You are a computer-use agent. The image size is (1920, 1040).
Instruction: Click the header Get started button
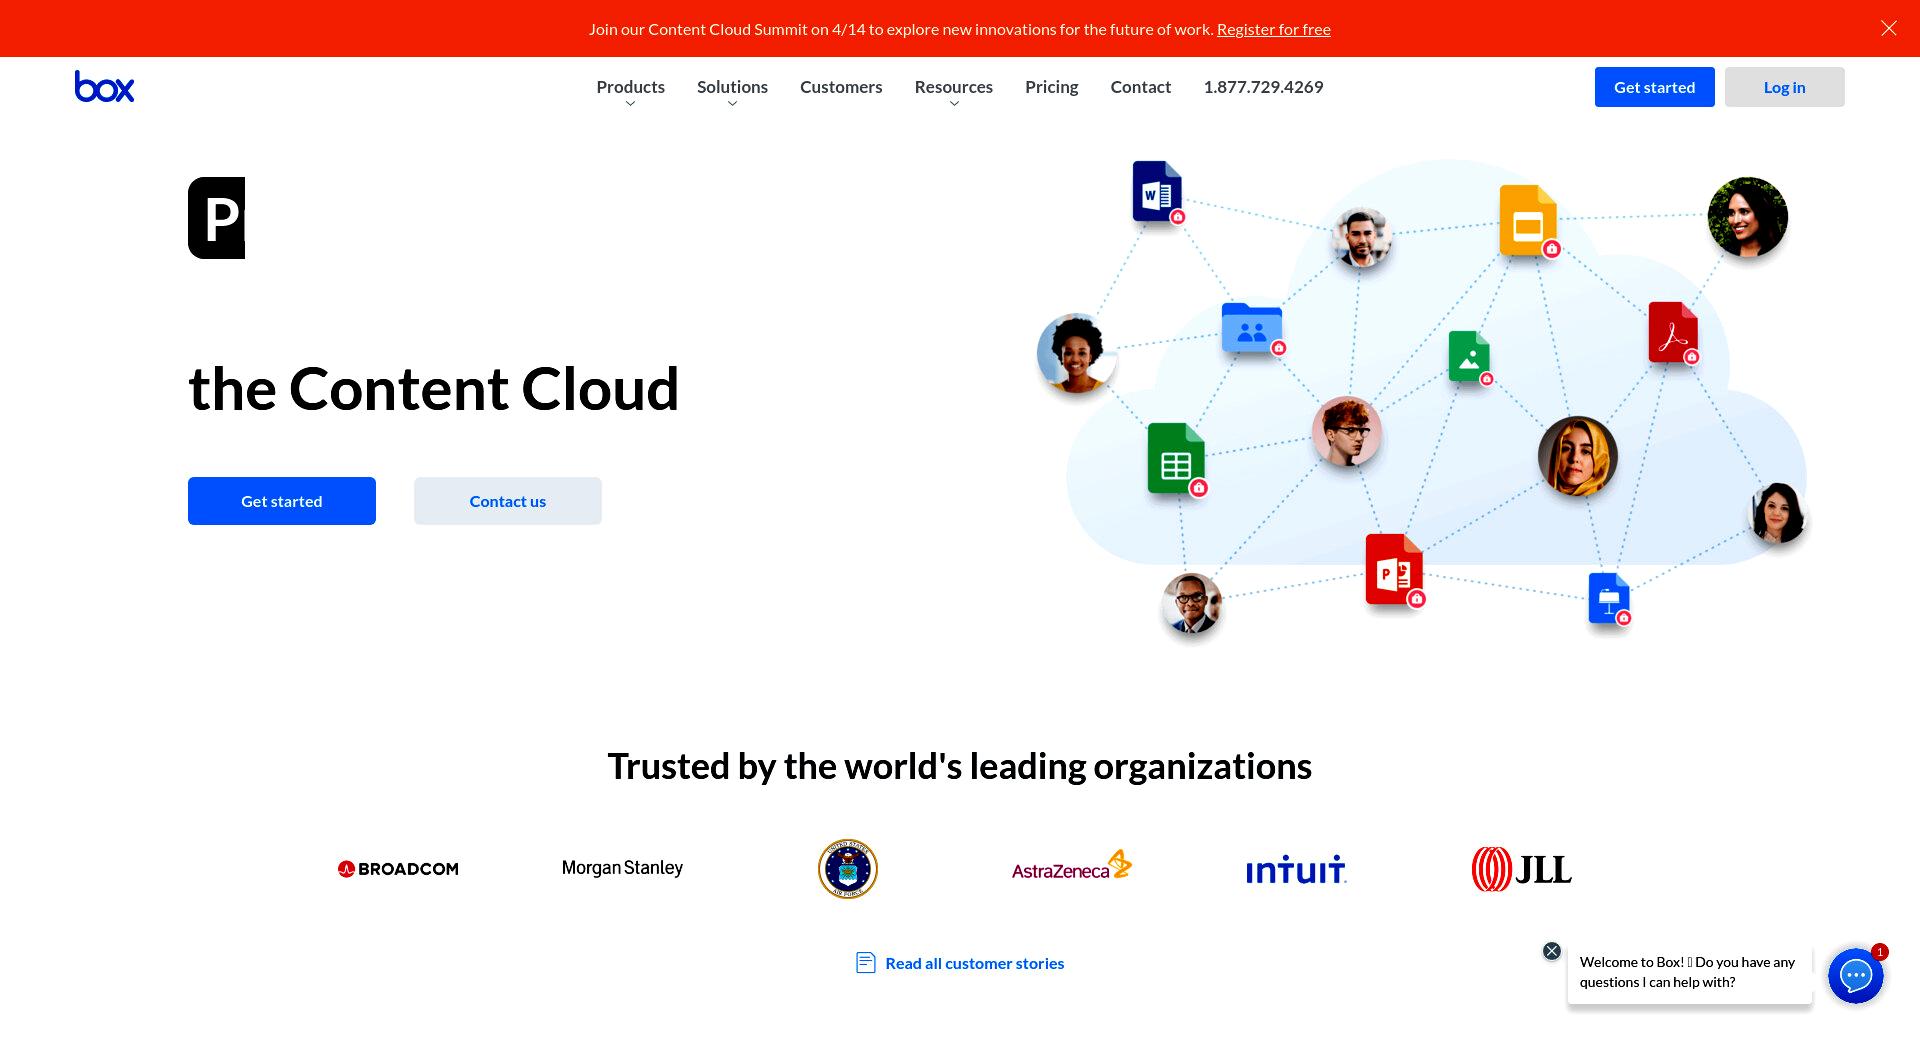point(1655,87)
